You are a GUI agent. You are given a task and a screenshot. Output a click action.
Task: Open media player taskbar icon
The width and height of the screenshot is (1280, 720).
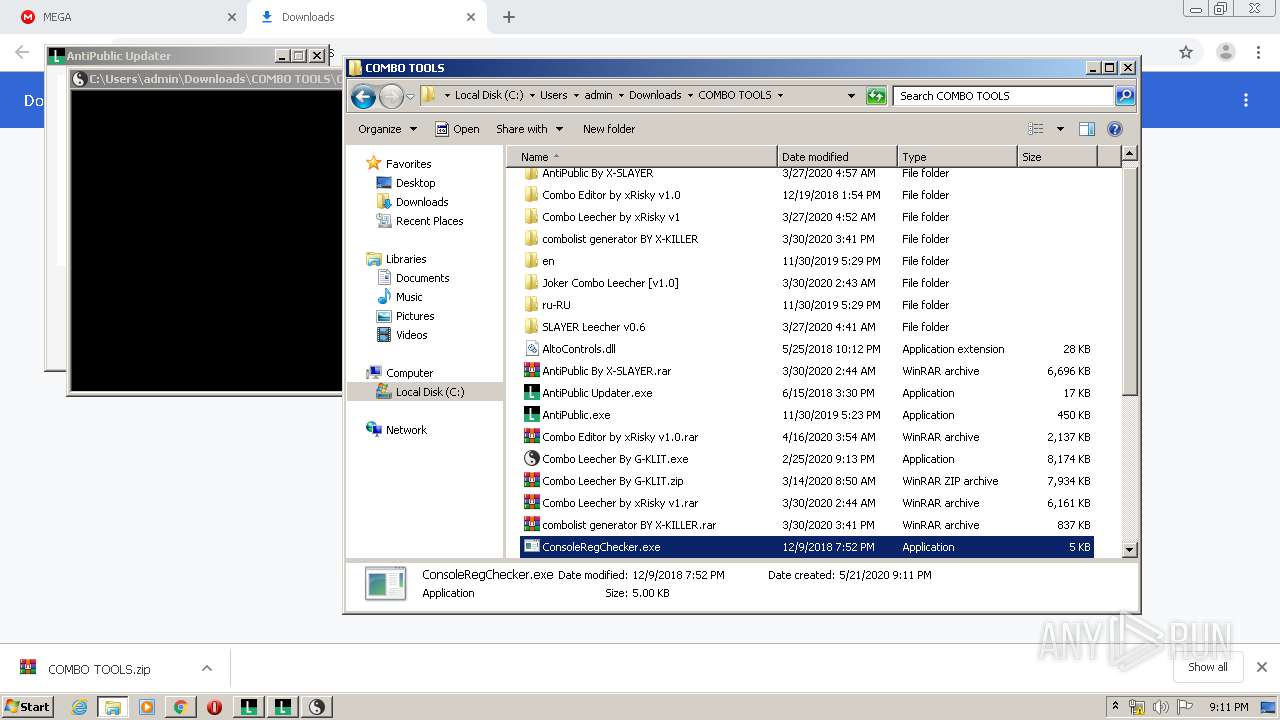point(147,707)
